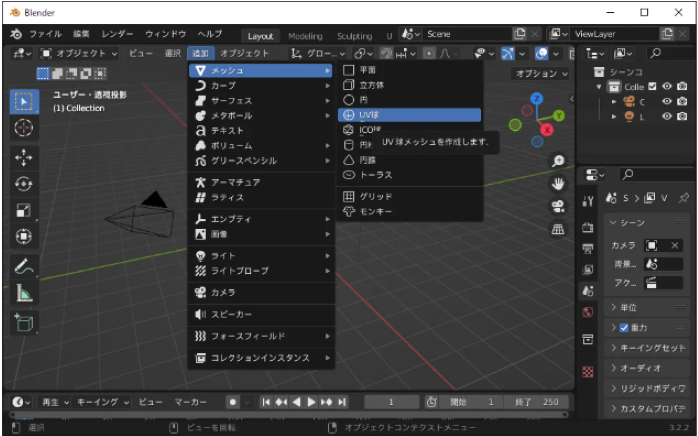698x436 pixels.
Task: Click the hand icon to pan the view
Action: coord(558,184)
